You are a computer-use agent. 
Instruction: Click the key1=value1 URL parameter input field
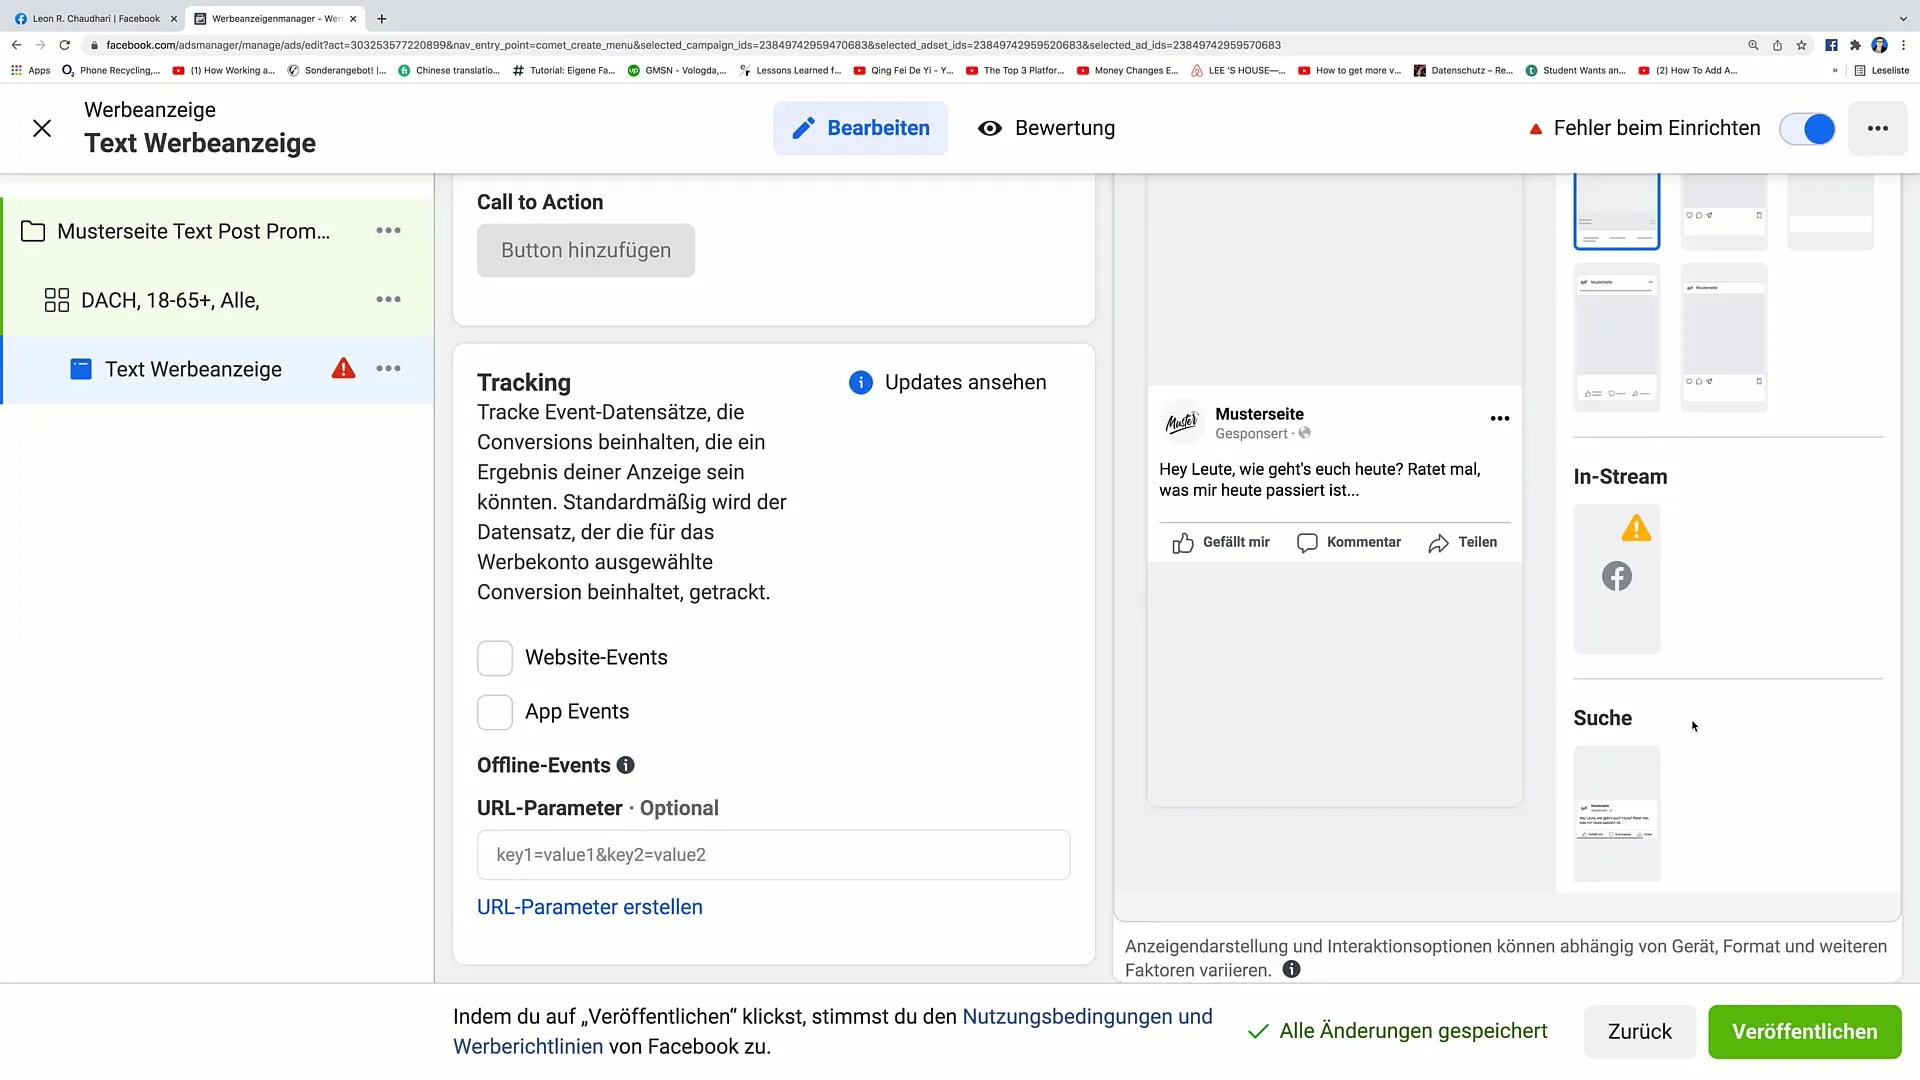coord(773,855)
